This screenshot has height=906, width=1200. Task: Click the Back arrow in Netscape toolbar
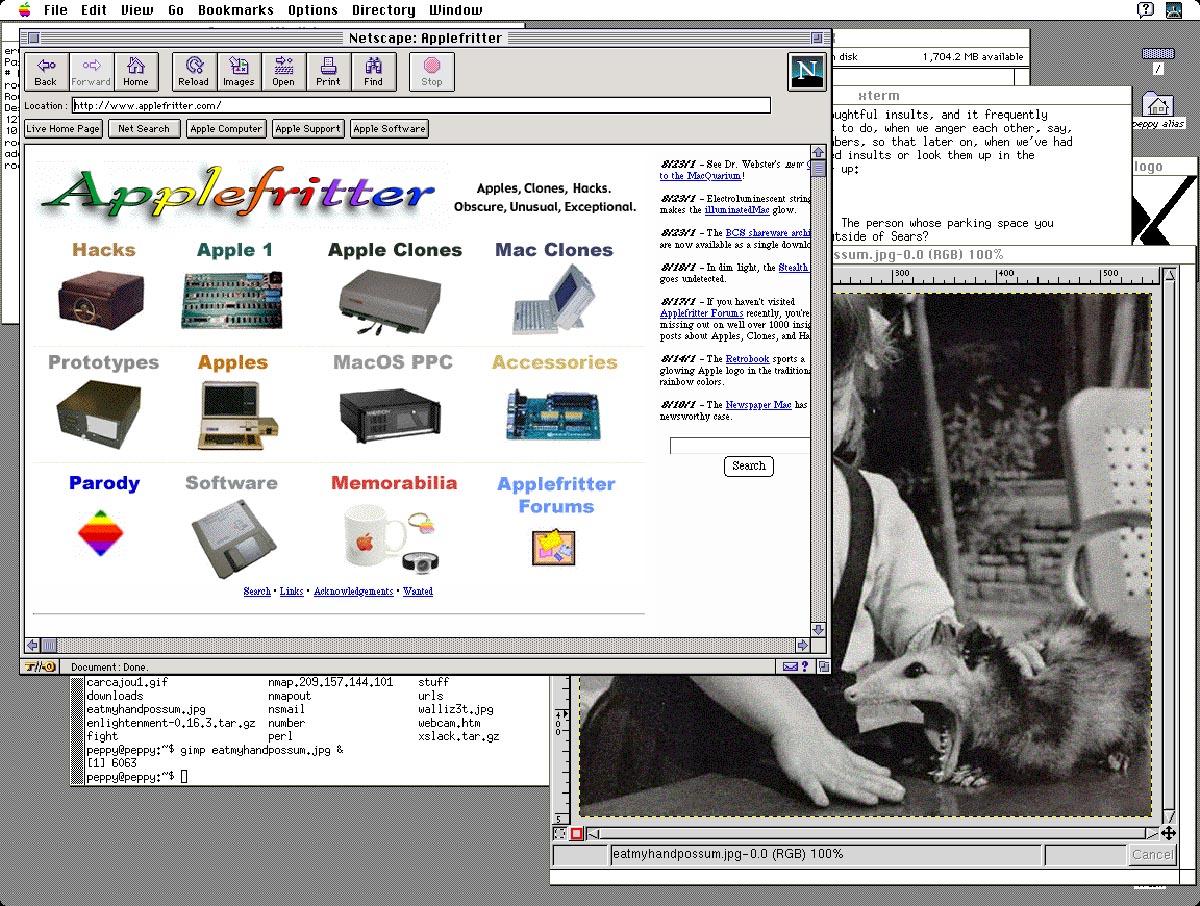(46, 72)
